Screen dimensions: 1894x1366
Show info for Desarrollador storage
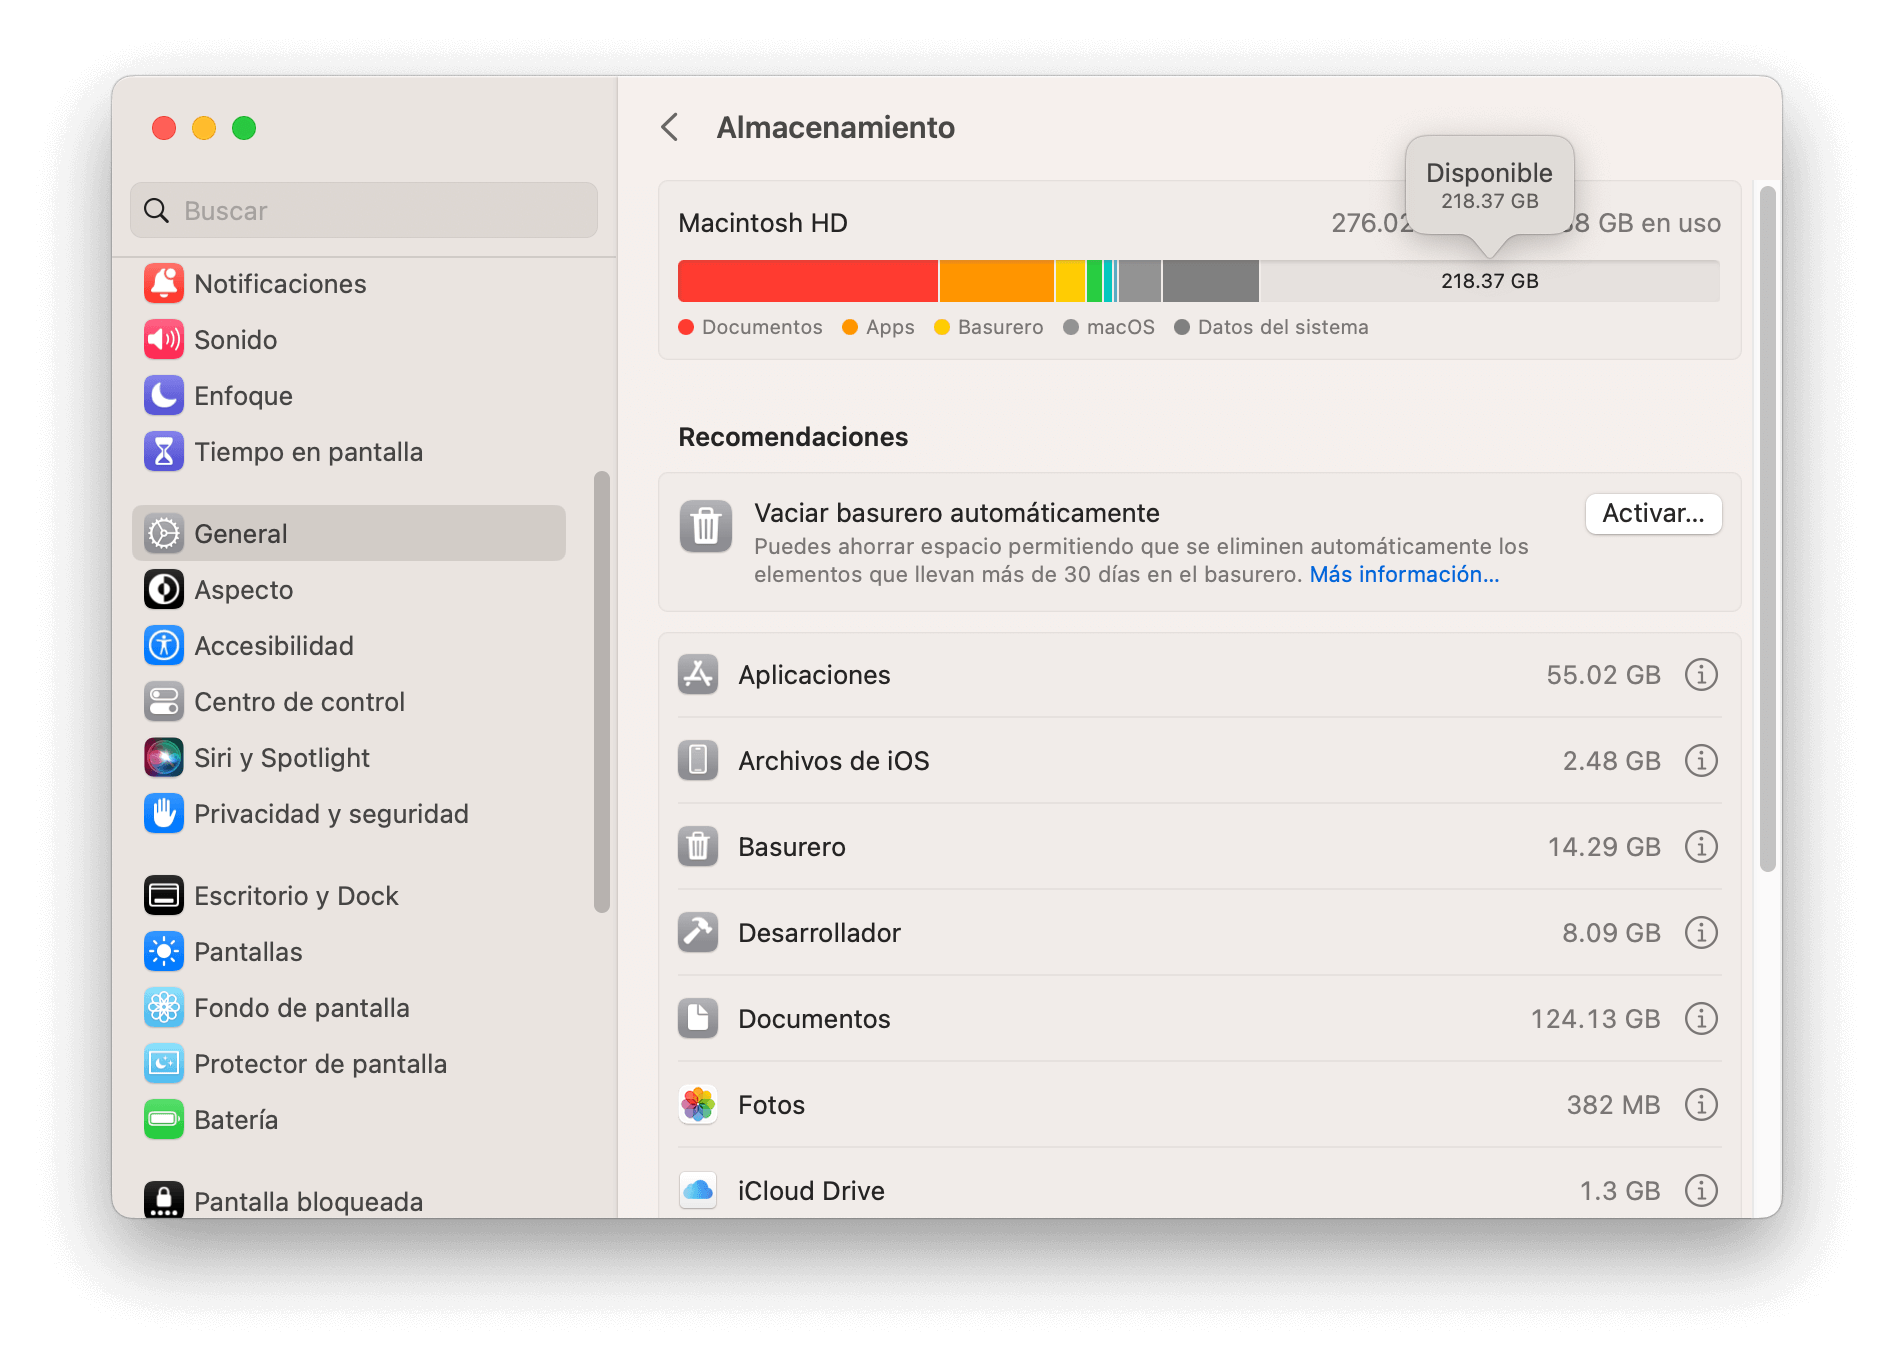click(1701, 933)
